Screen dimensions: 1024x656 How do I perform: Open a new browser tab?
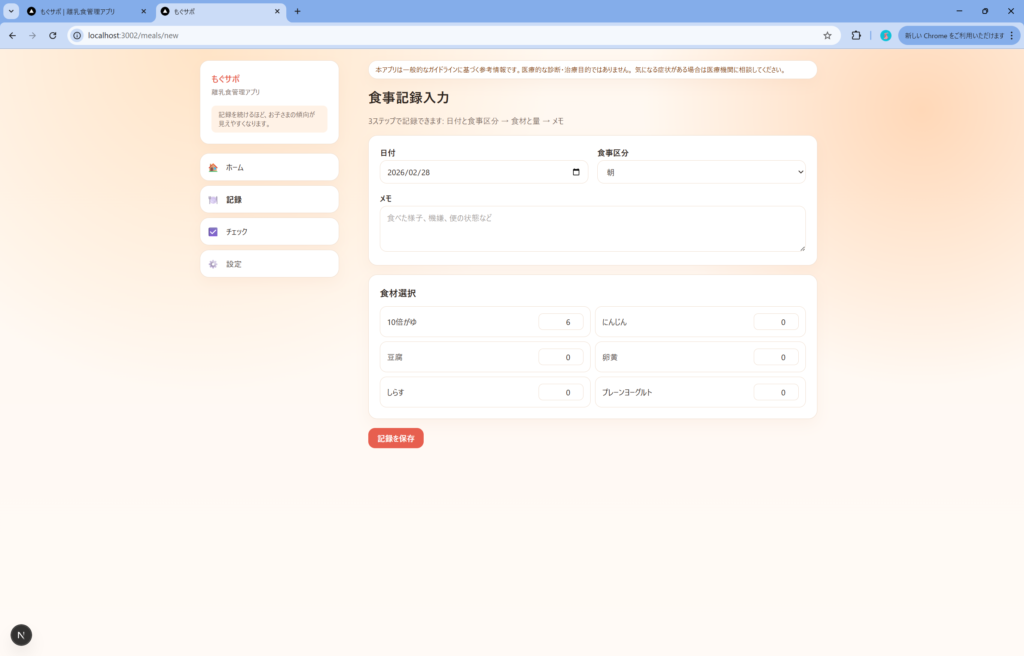pos(297,11)
